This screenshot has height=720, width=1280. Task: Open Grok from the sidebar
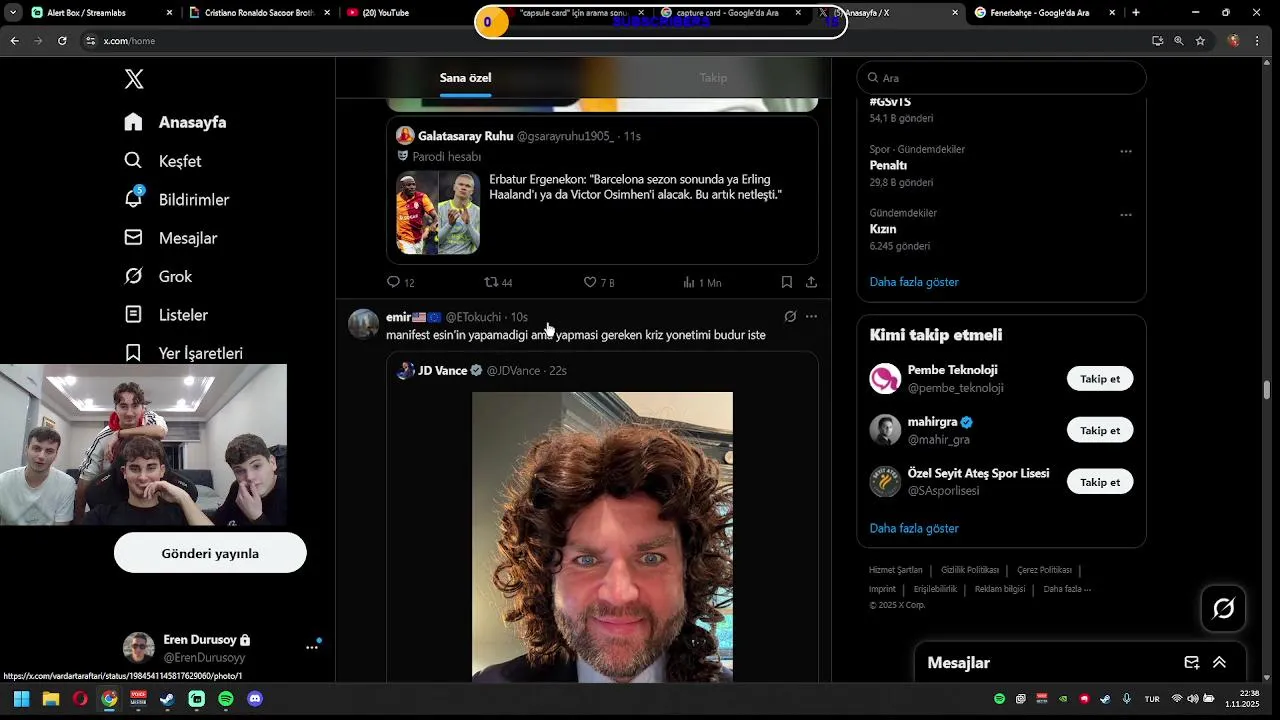(158, 276)
